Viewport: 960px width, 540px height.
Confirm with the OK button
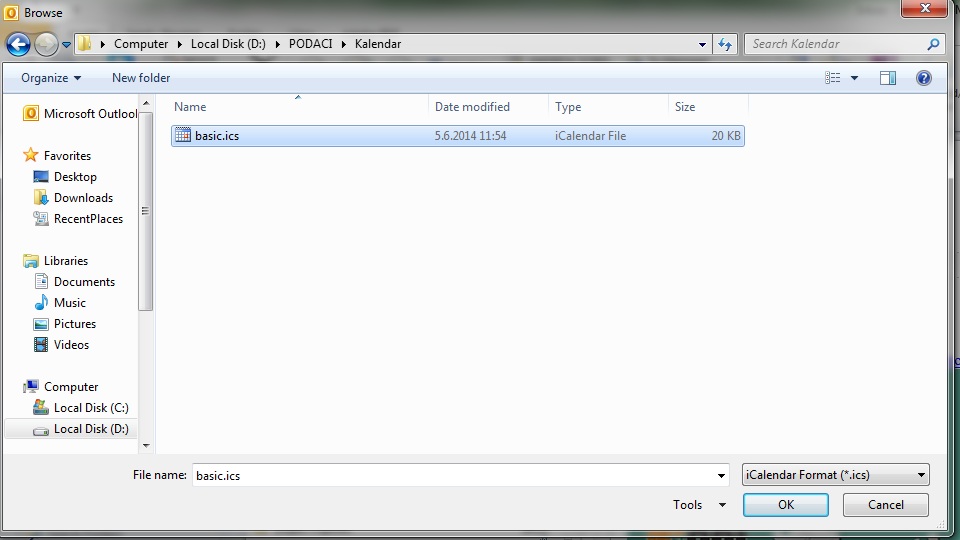786,505
